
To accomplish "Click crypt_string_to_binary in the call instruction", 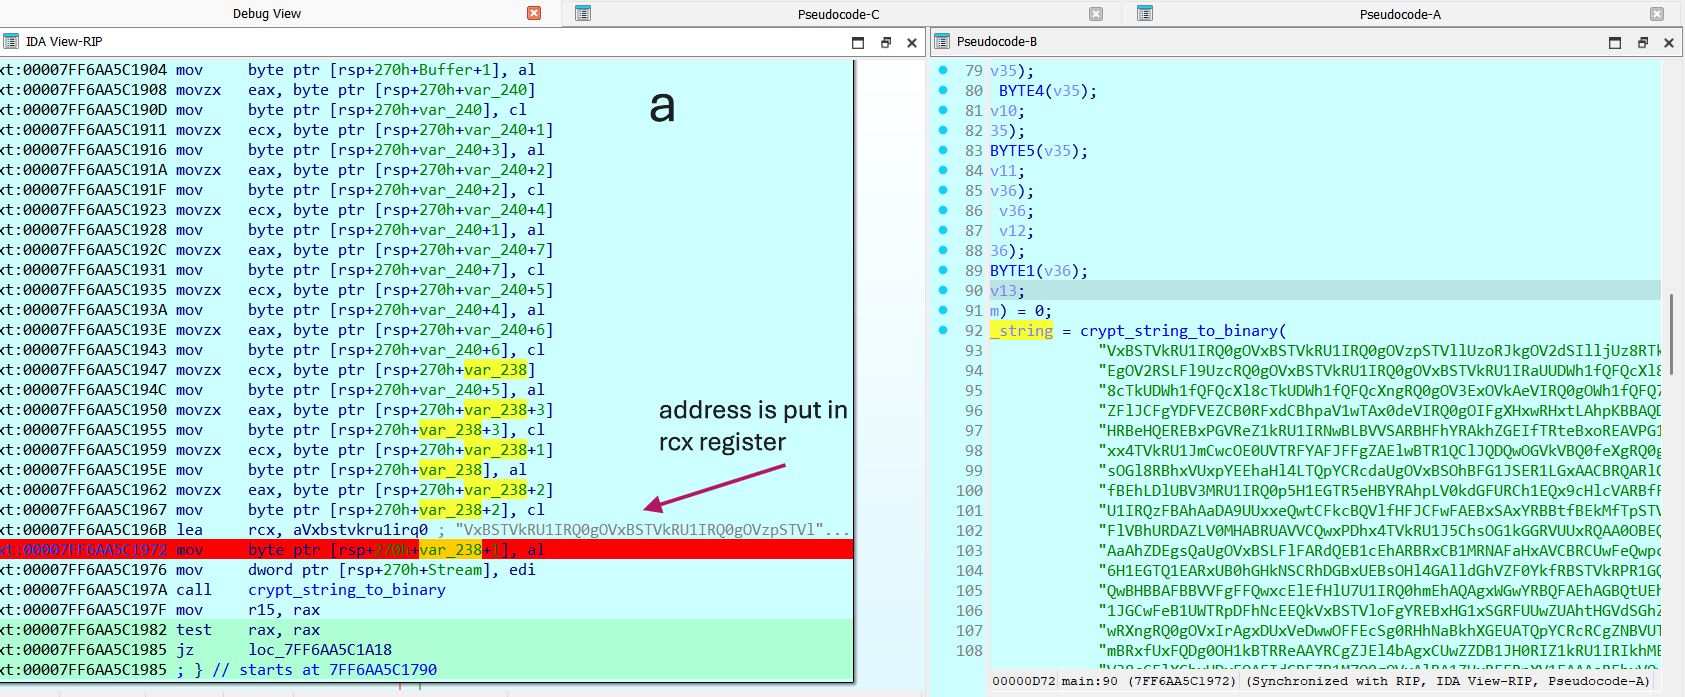I will 346,590.
